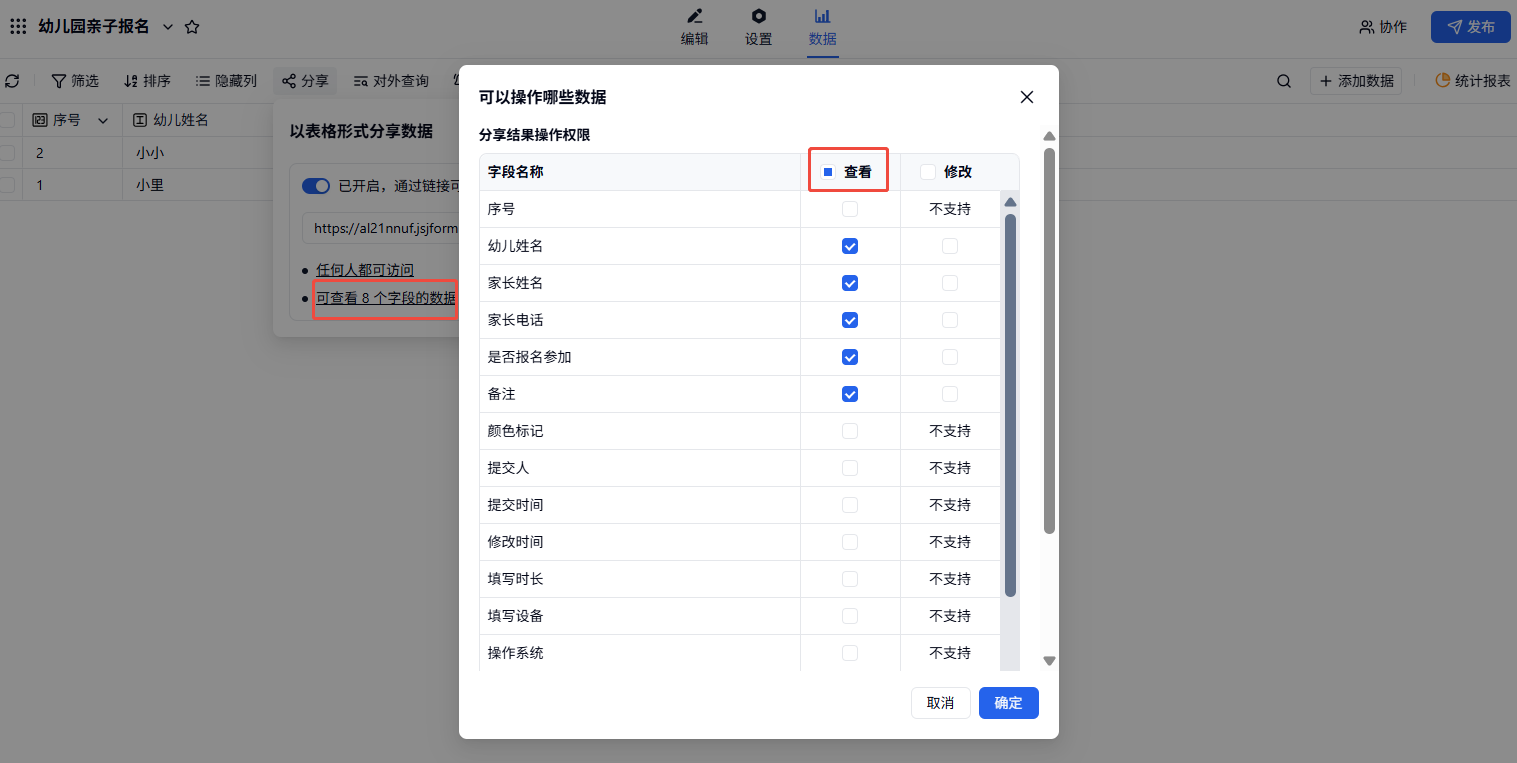Uncheck view permission for 幼儿姓名

850,246
